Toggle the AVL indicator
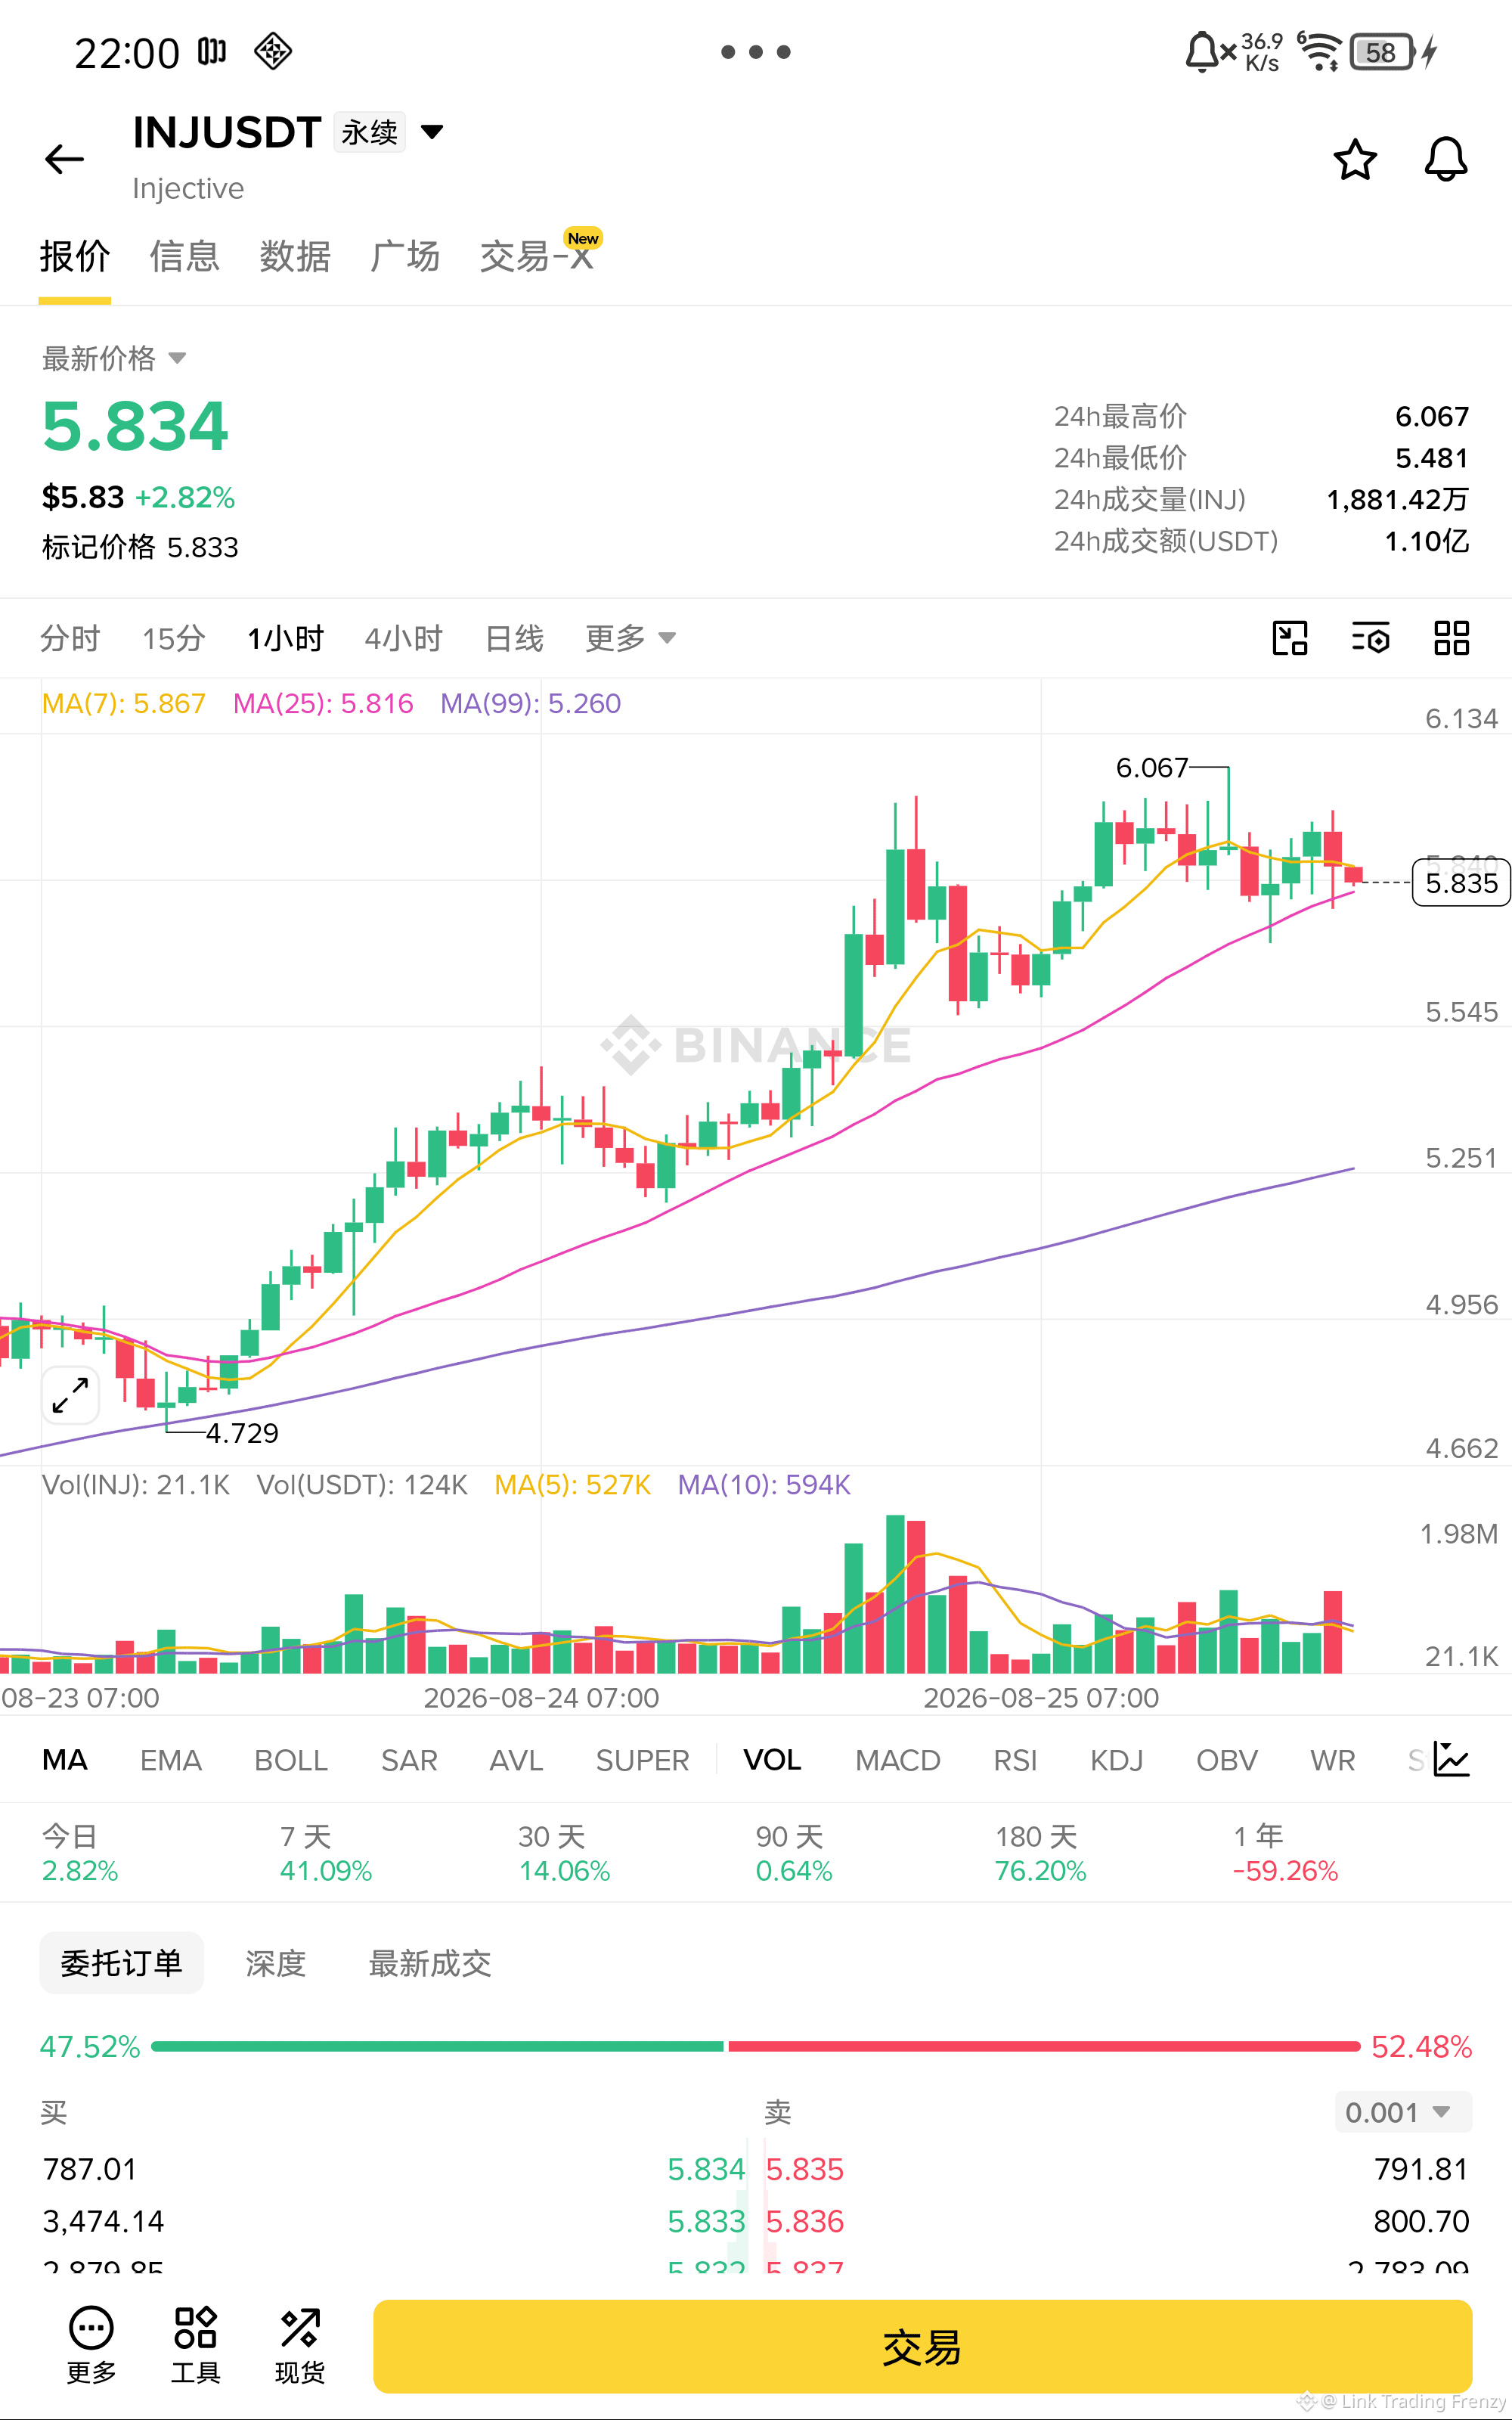The height and width of the screenshot is (2420, 1512). [516, 1760]
